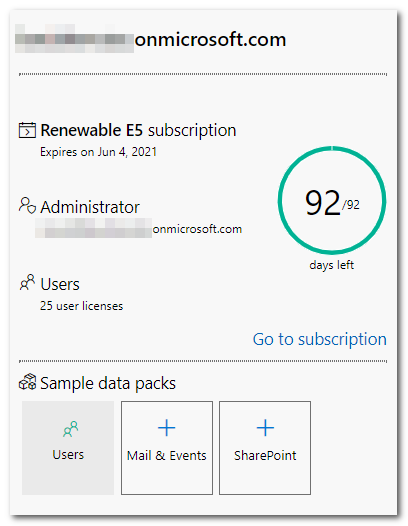
Task: Click the subscription calendar icon
Action: click(27, 130)
